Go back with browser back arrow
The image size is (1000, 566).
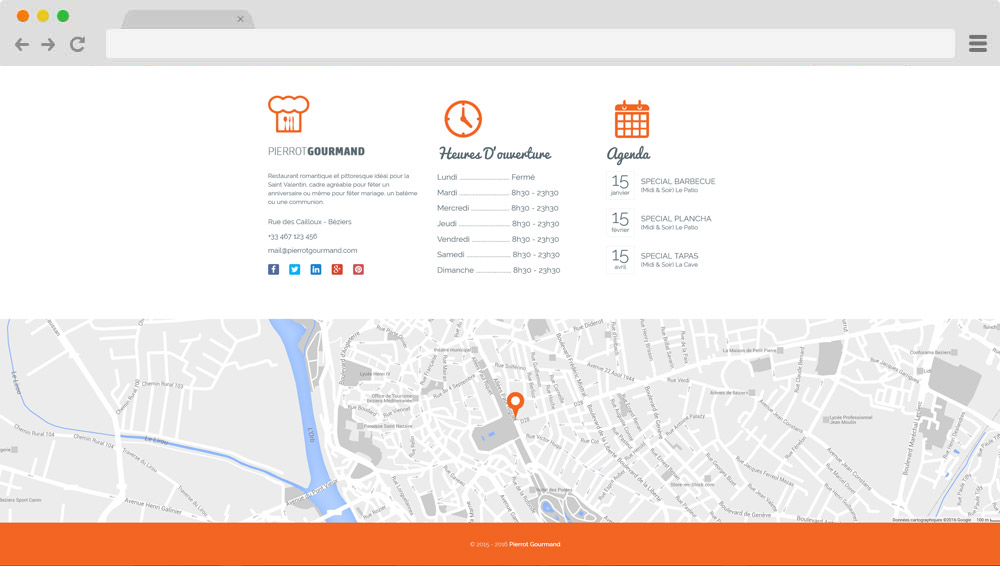22,44
